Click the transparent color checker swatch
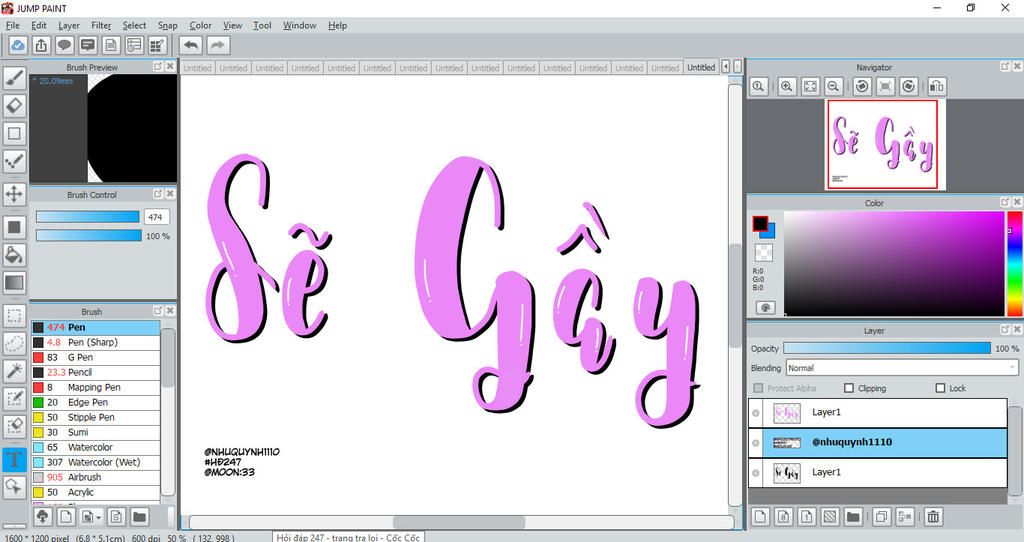This screenshot has width=1024, height=542. click(x=763, y=252)
